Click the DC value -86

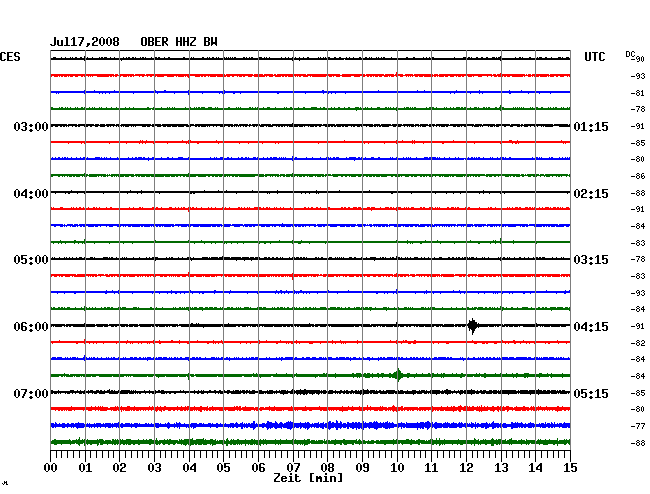click(638, 176)
